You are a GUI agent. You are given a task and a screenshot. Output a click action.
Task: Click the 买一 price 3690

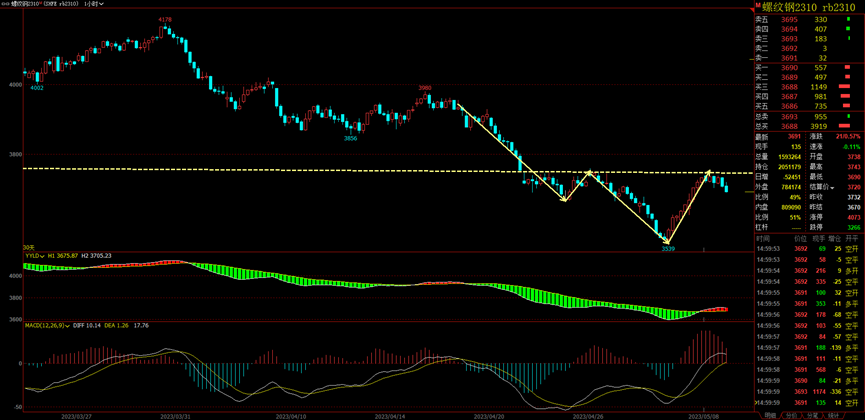pos(789,67)
